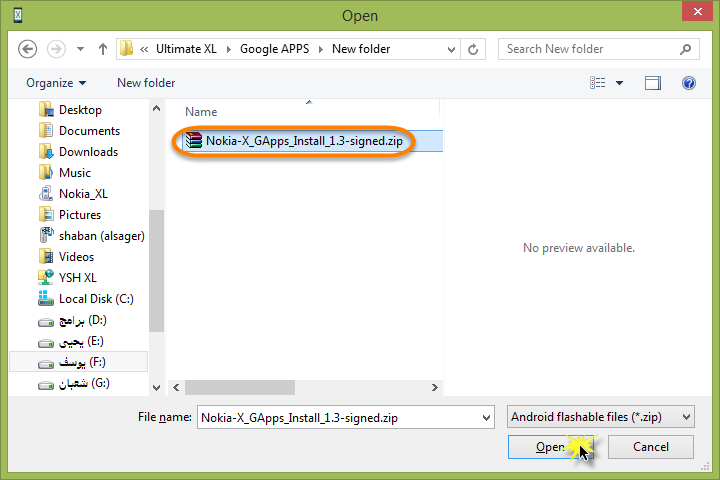Click the WinRAR zip file icon
This screenshot has height=480, width=720.
click(194, 141)
